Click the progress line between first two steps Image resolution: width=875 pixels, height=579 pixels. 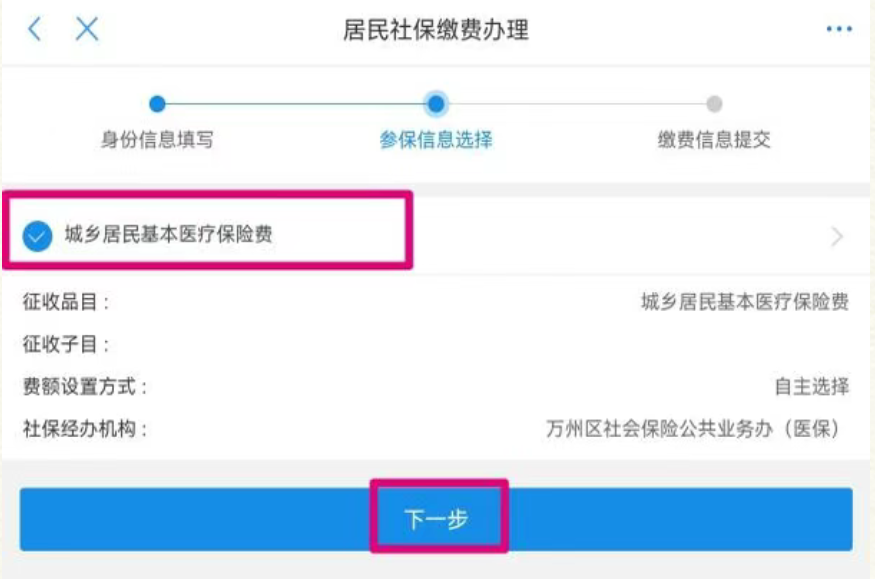(296, 103)
